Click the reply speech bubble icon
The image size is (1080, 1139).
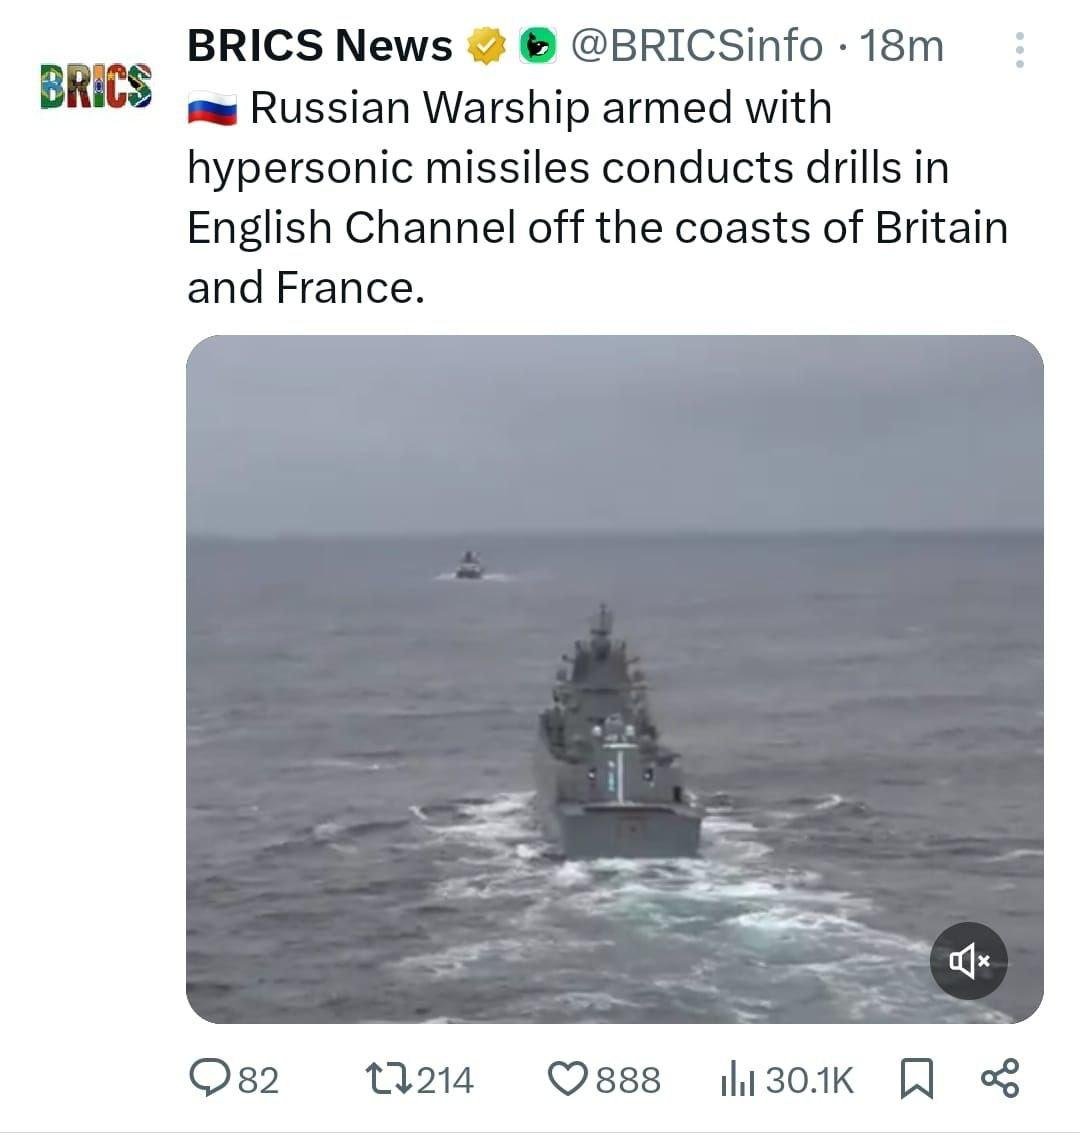209,1079
